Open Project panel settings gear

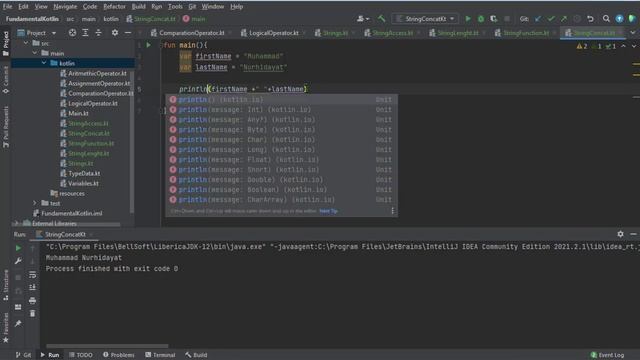[x=115, y=33]
